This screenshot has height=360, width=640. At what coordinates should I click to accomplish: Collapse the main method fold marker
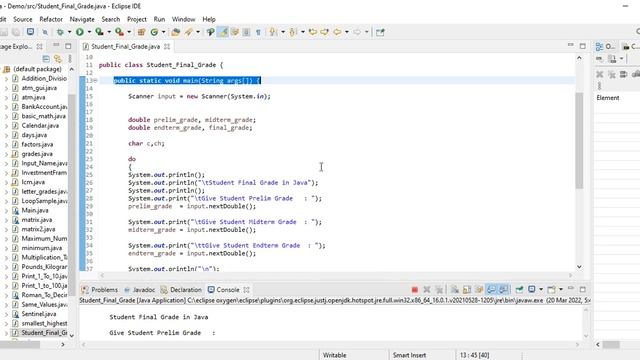95,80
